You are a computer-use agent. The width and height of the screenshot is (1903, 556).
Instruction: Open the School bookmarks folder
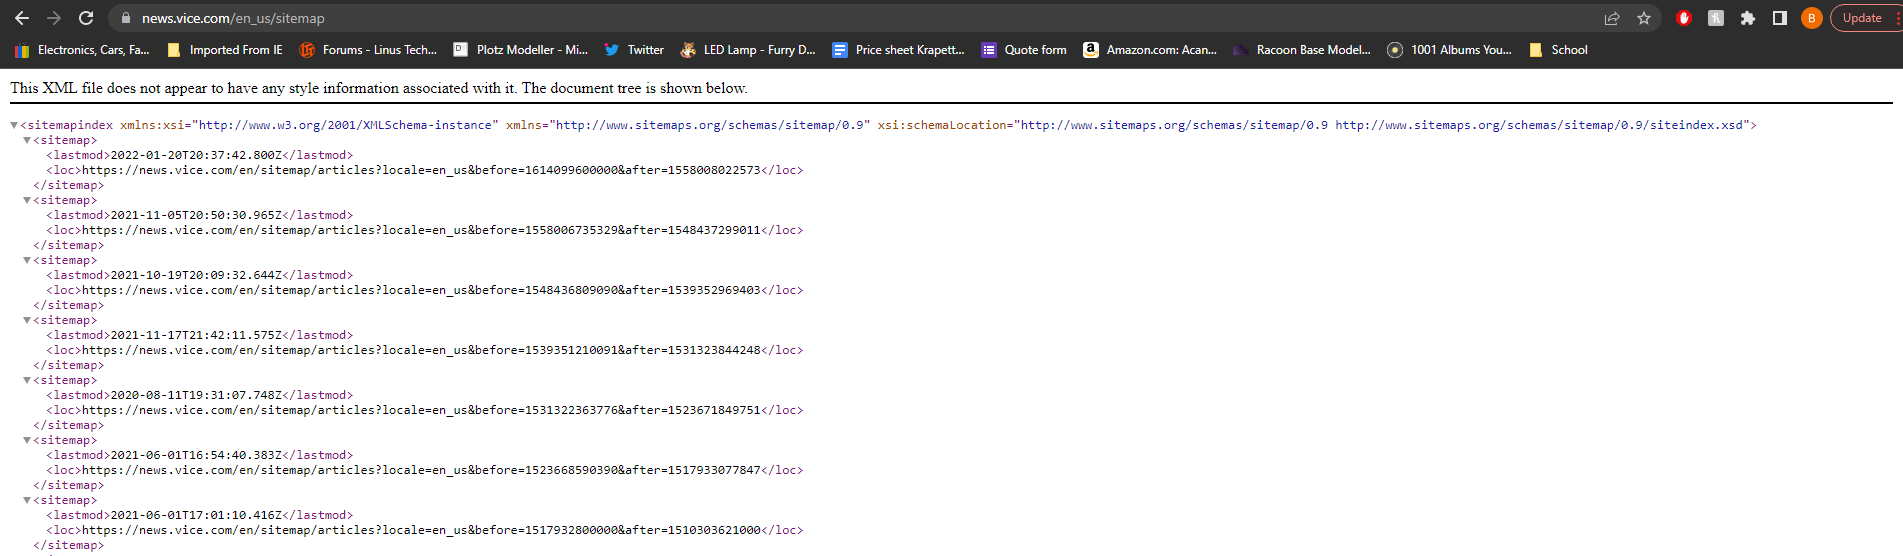(1558, 50)
